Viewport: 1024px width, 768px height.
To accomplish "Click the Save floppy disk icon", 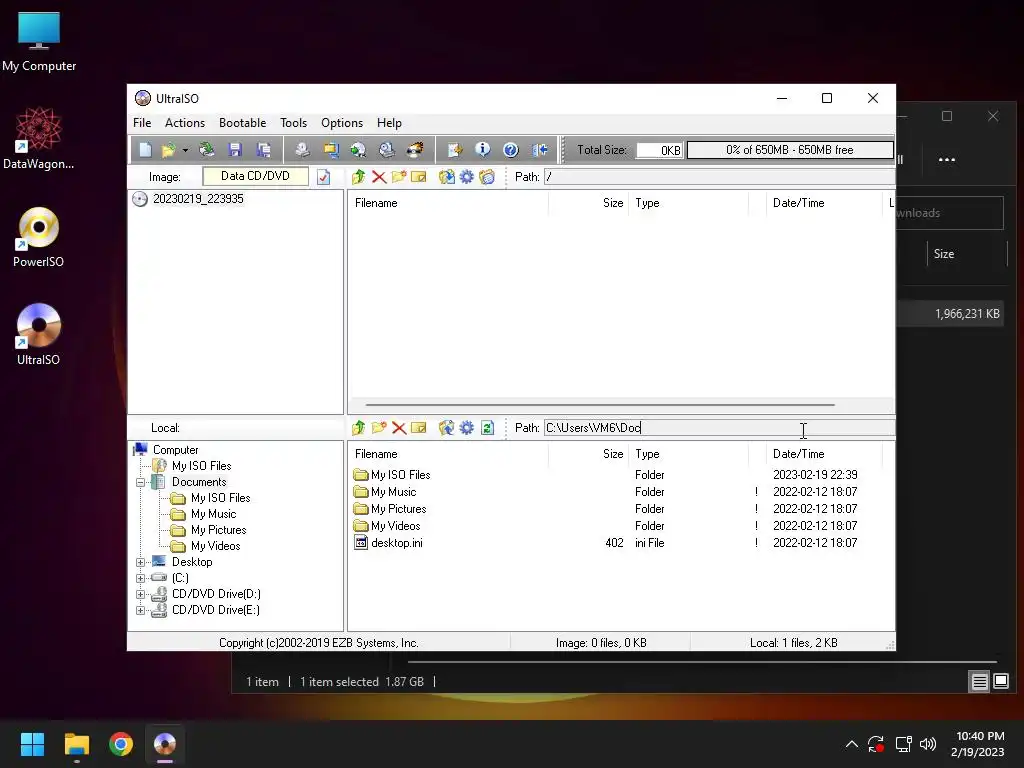I will 235,150.
